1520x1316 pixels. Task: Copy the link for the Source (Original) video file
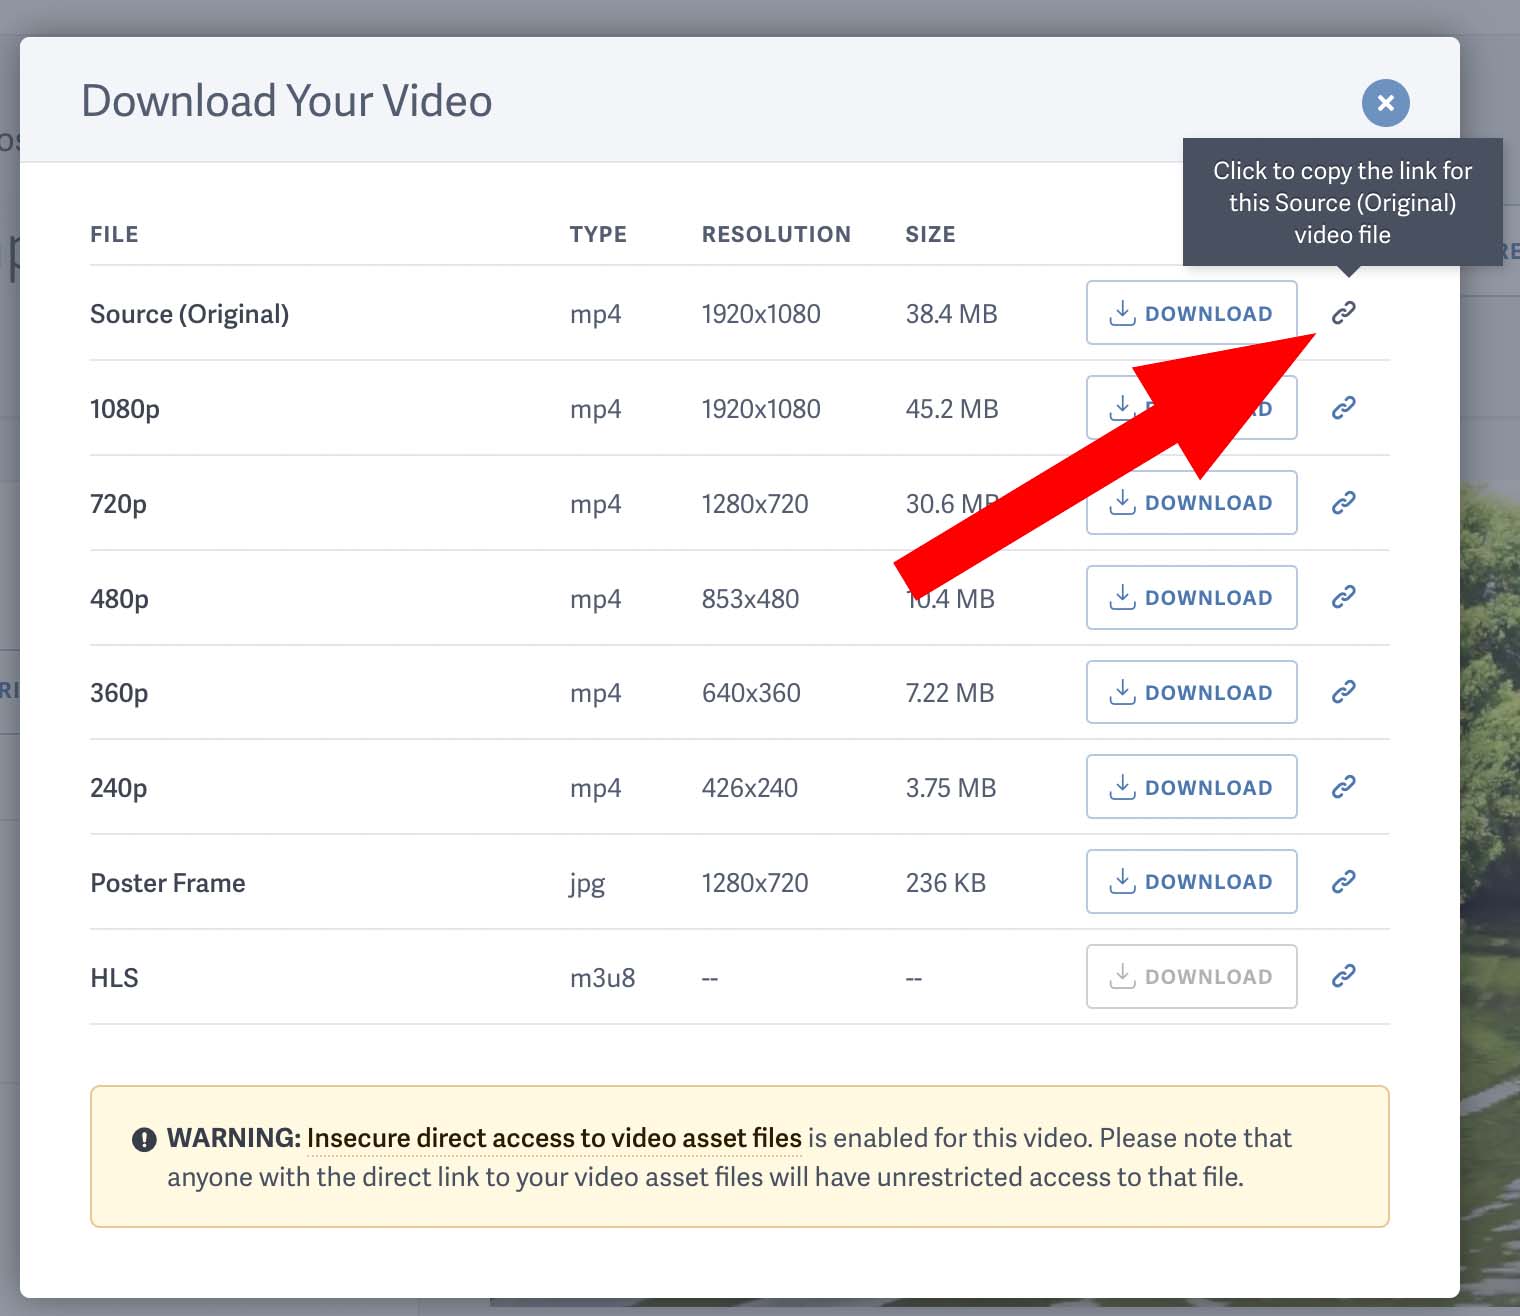point(1343,312)
